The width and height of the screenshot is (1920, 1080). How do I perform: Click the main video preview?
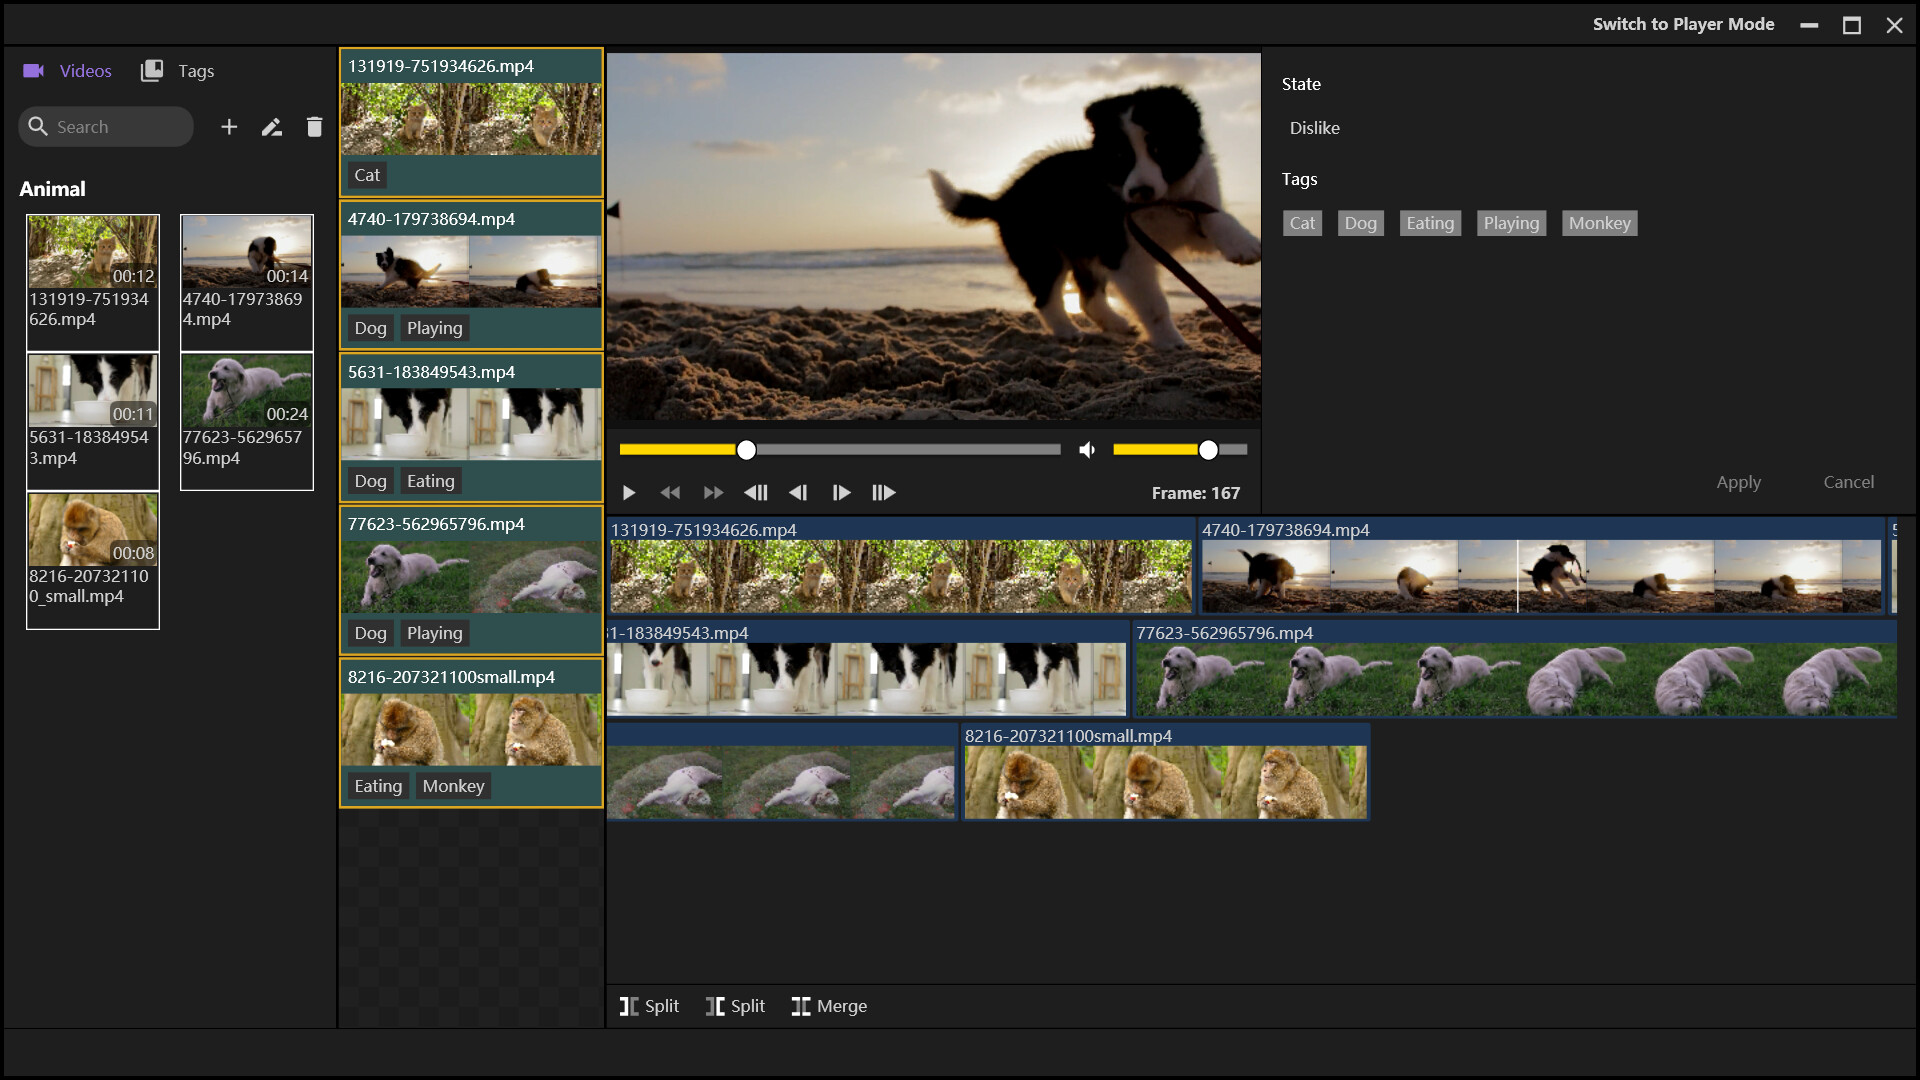tap(933, 237)
